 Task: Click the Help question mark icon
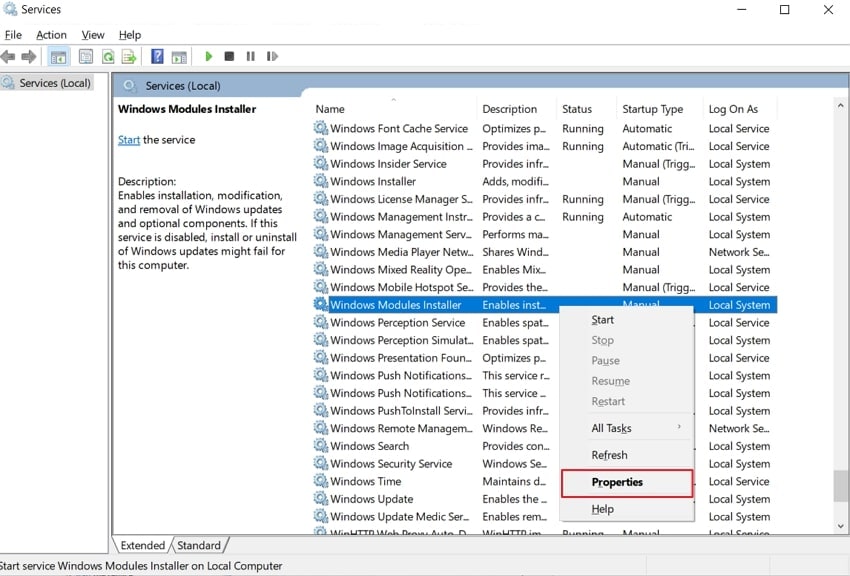coord(156,56)
